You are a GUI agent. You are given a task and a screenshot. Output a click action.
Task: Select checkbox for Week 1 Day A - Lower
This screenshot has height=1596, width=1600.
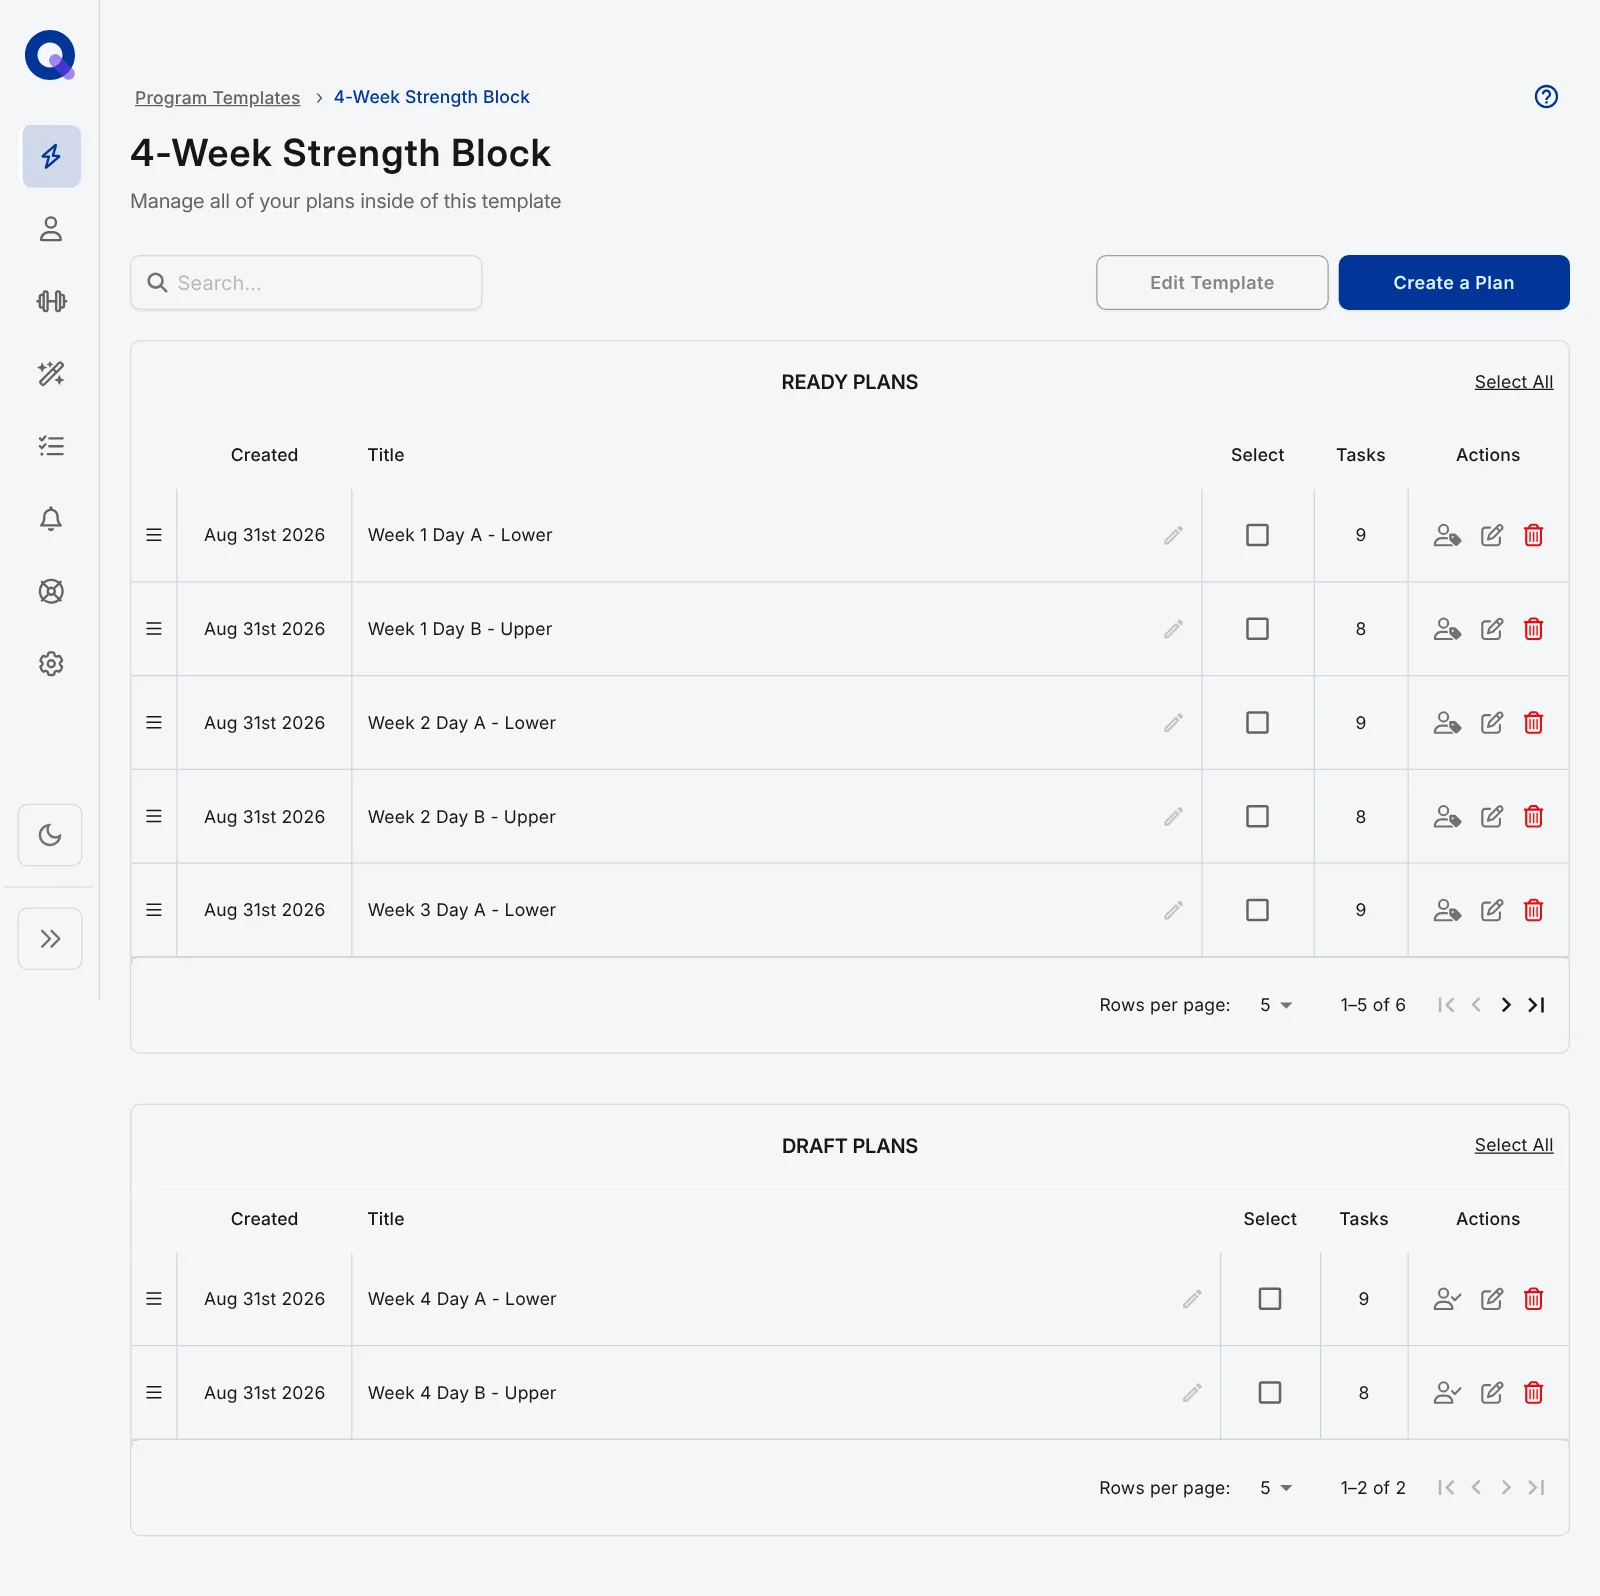pyautogui.click(x=1257, y=535)
